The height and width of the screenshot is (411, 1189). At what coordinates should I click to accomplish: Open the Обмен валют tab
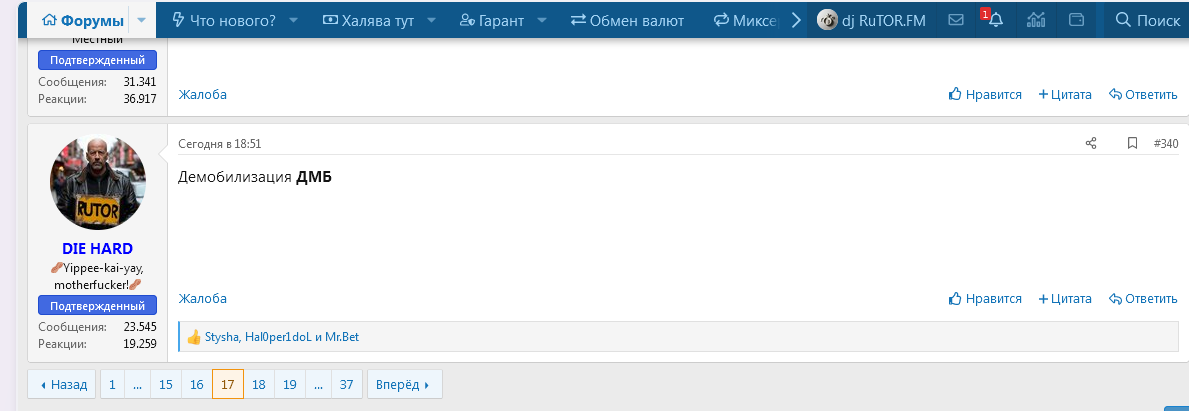tap(627, 20)
